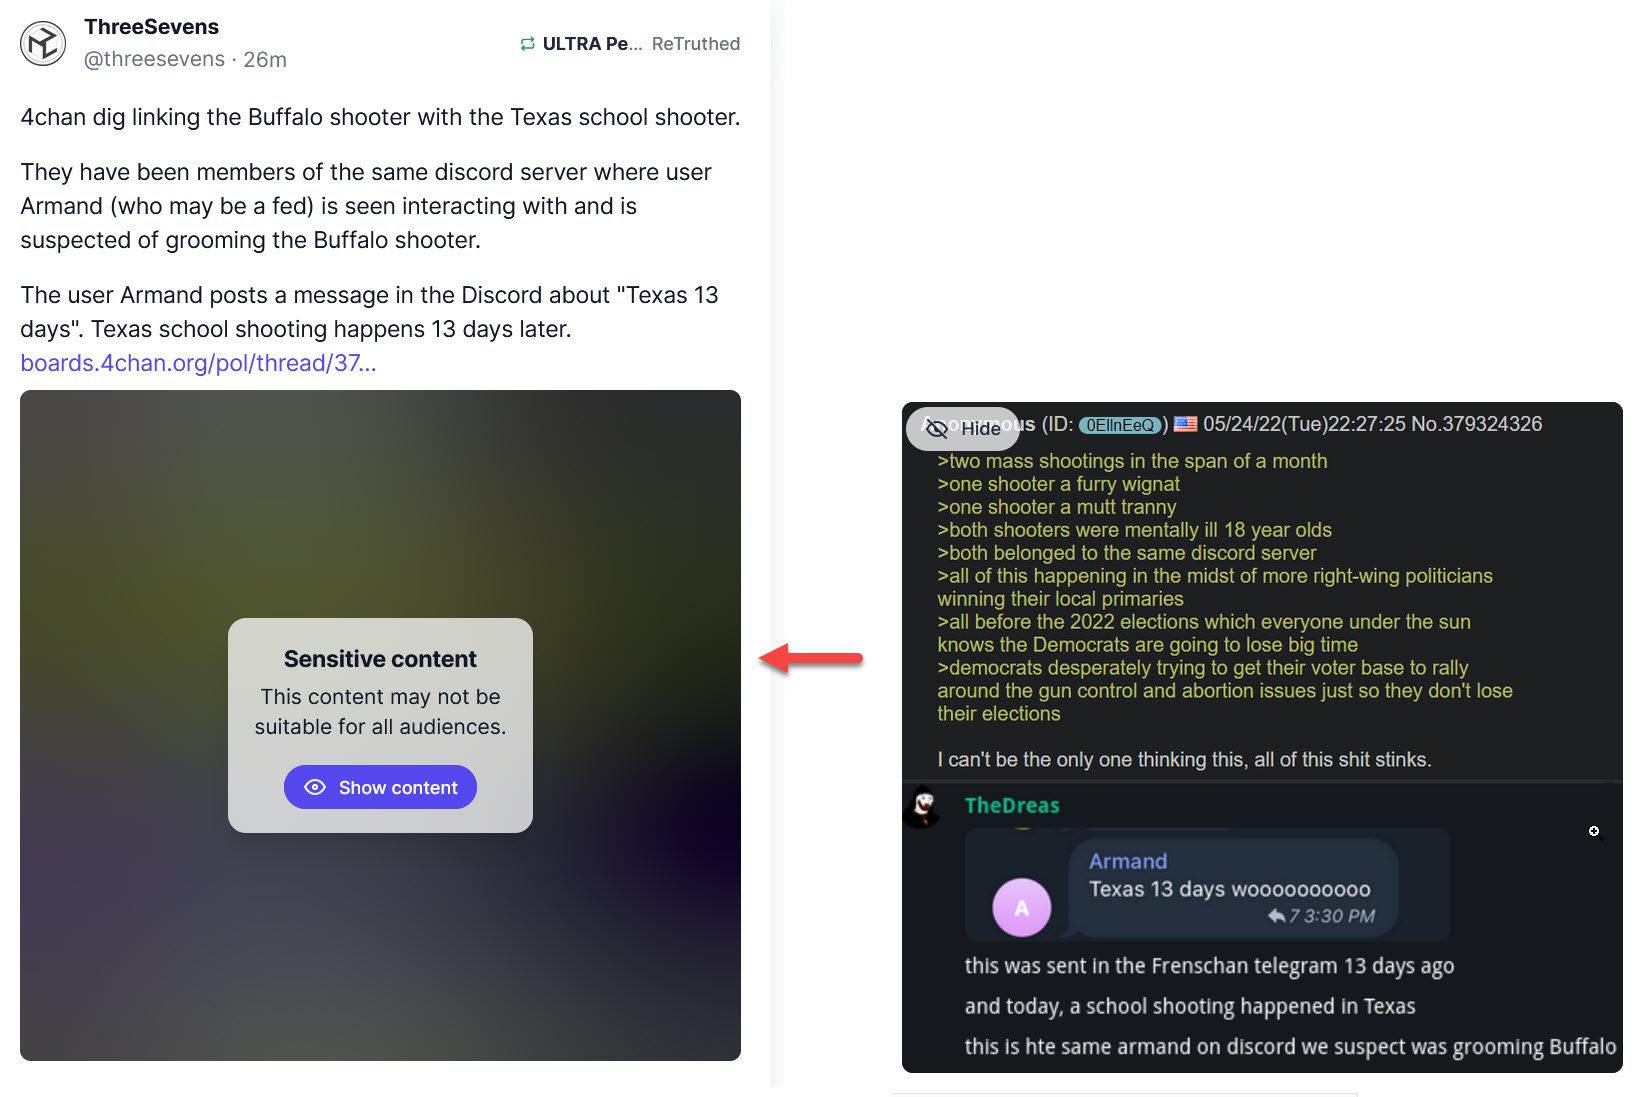Open the 4chan screenshot image
This screenshot has width=1637, height=1097.
pos(1262,737)
